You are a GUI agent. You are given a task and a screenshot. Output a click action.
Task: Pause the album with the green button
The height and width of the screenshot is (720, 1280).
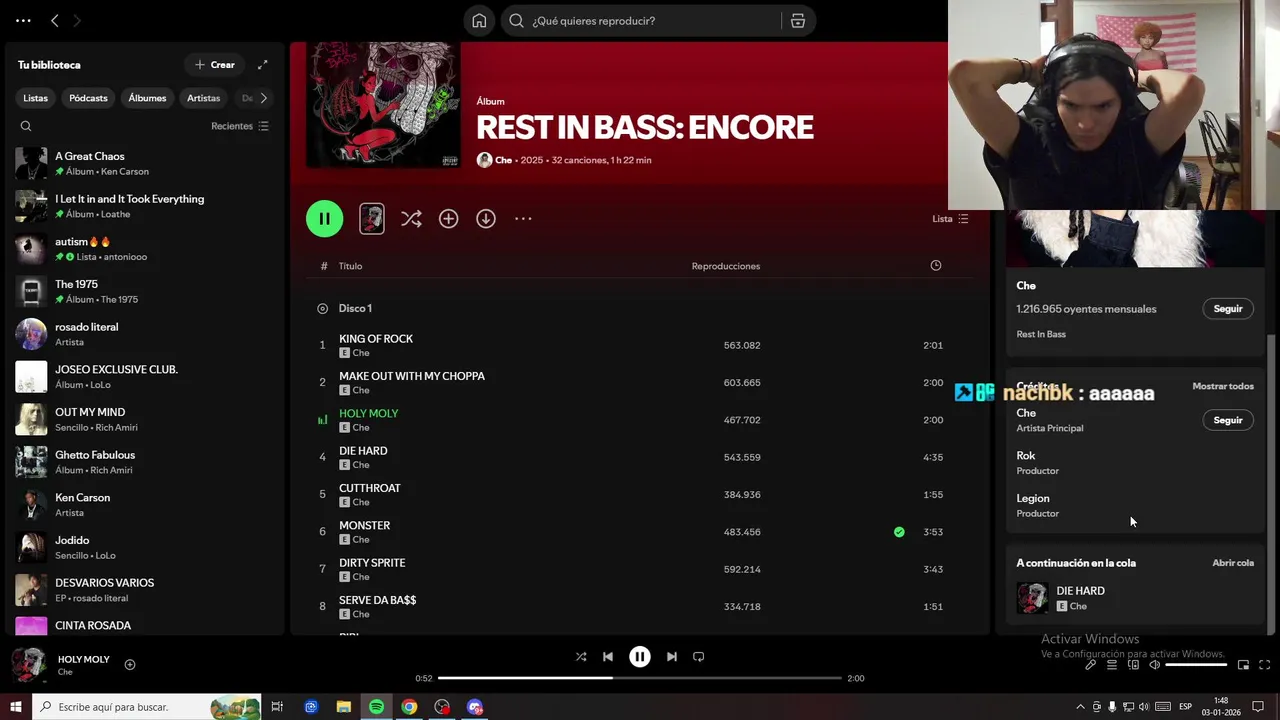click(x=324, y=219)
